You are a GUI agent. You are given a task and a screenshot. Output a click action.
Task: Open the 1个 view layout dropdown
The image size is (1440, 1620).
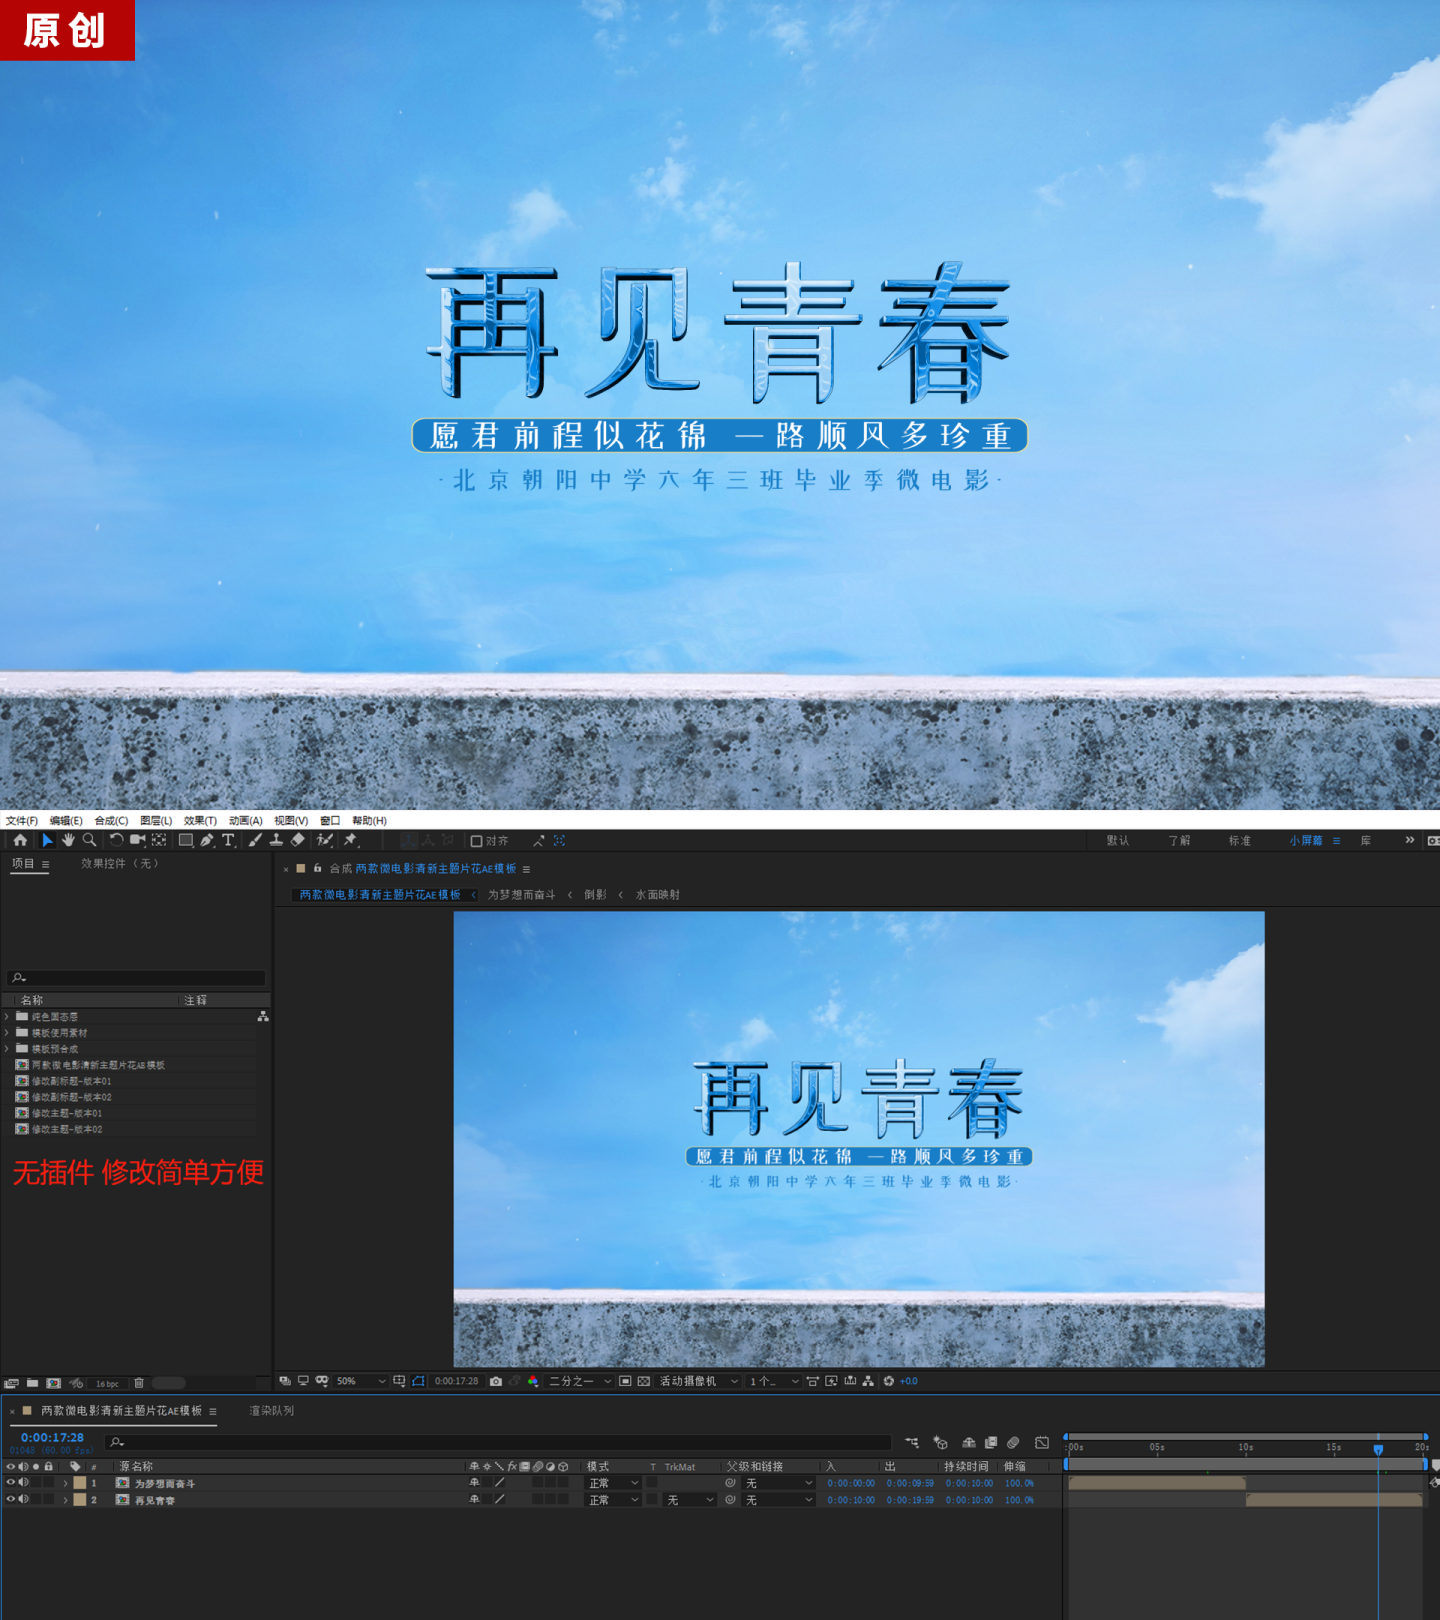coord(774,1381)
